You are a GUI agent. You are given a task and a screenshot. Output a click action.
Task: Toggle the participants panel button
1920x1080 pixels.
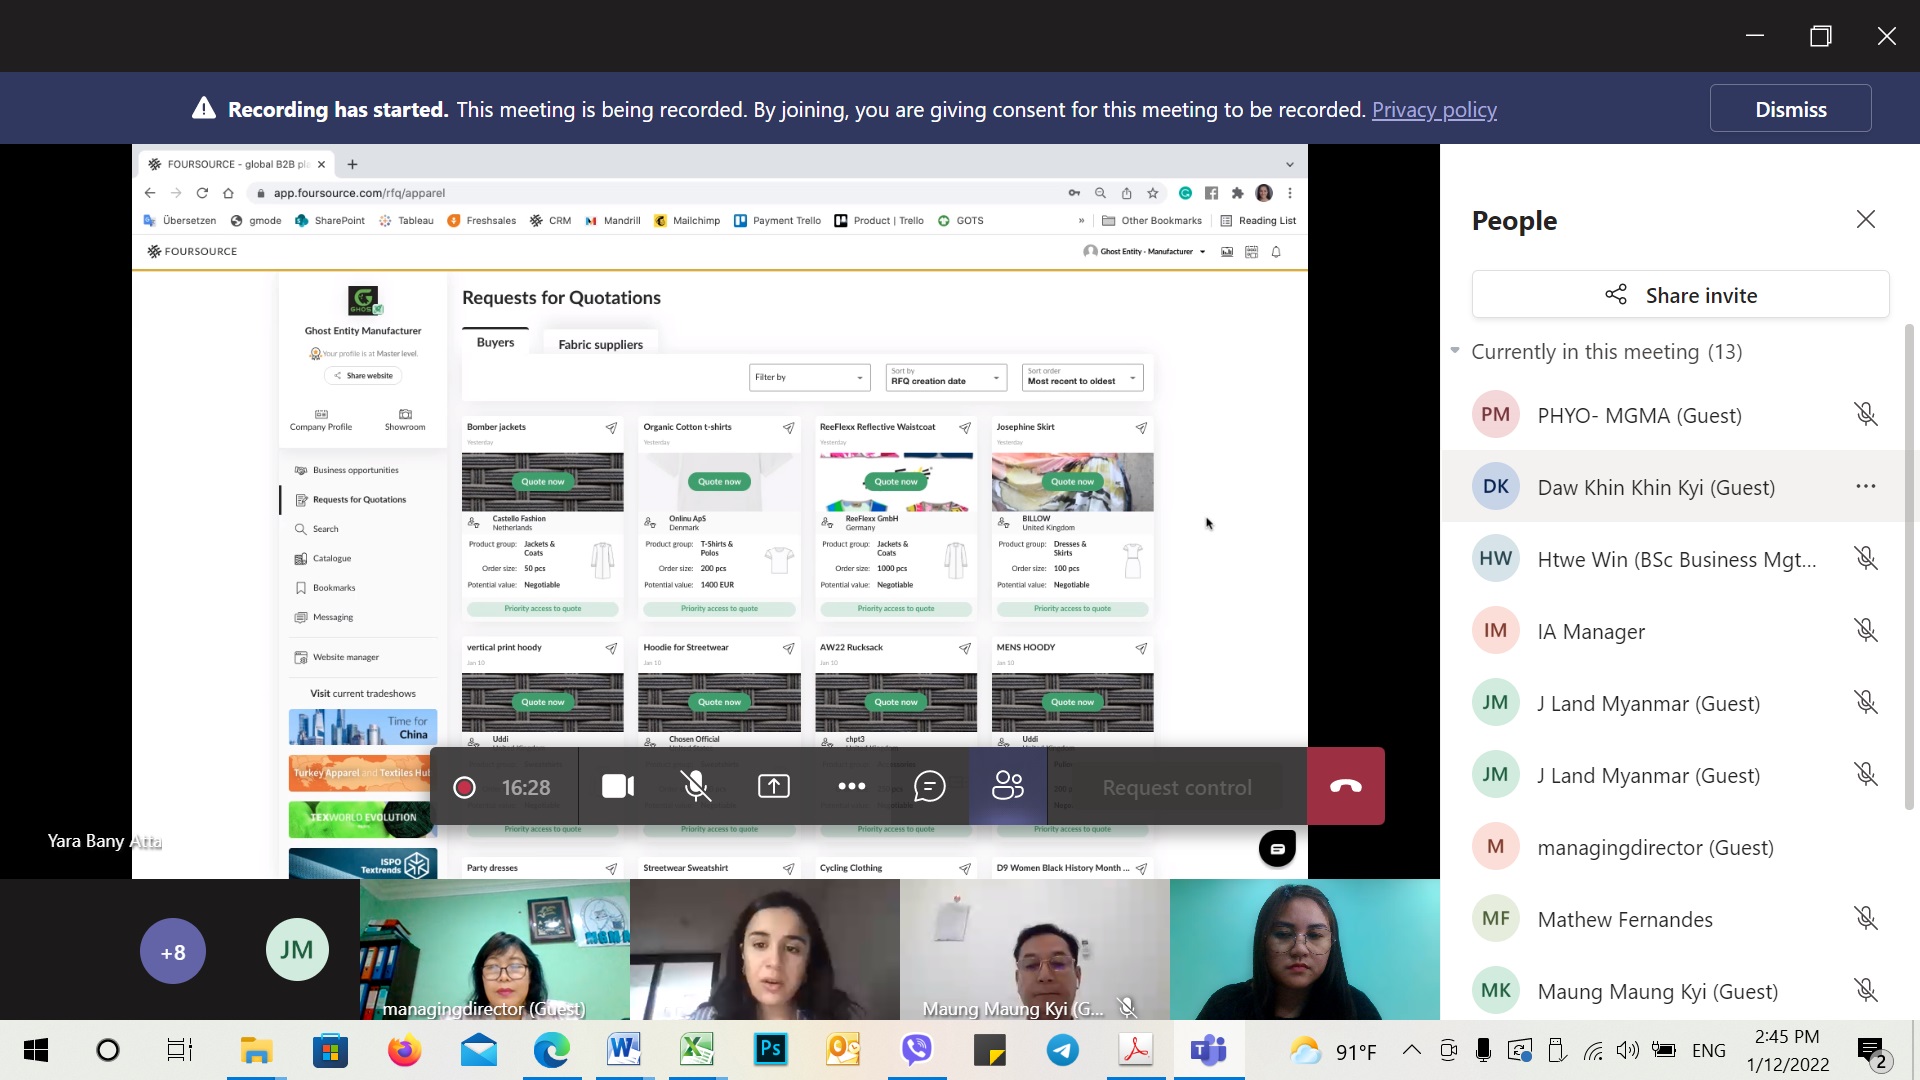click(1008, 787)
